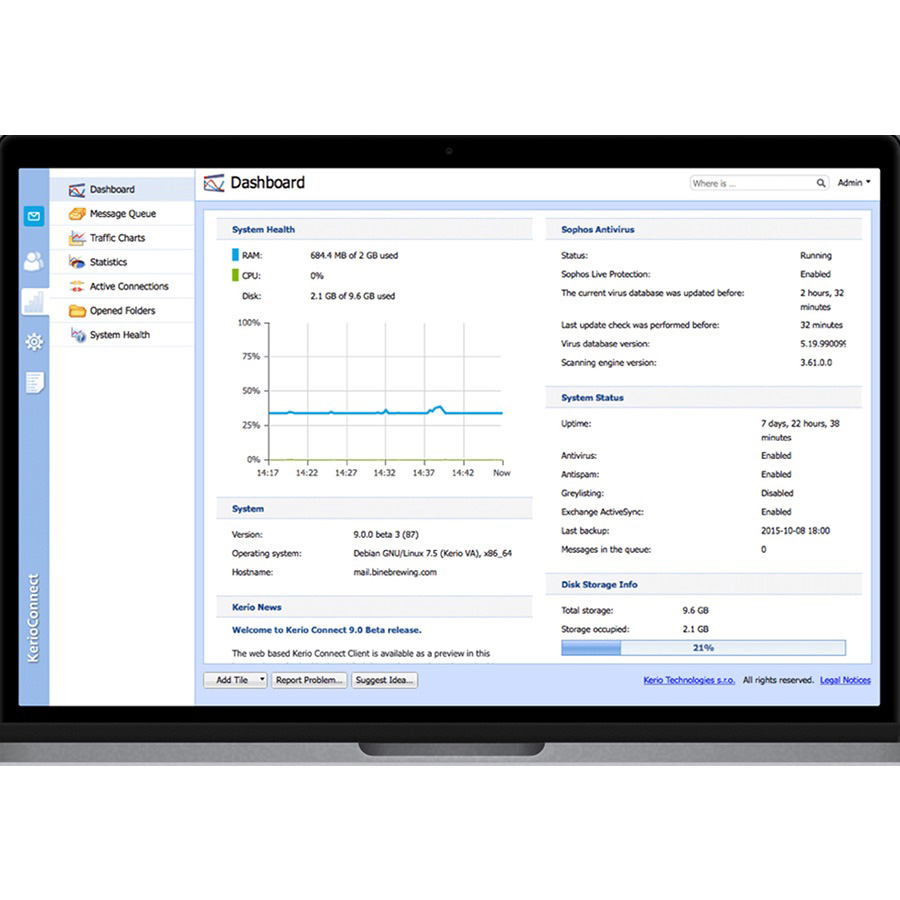Open the Users section icon in left rail
This screenshot has height=900, width=900.
click(x=34, y=261)
